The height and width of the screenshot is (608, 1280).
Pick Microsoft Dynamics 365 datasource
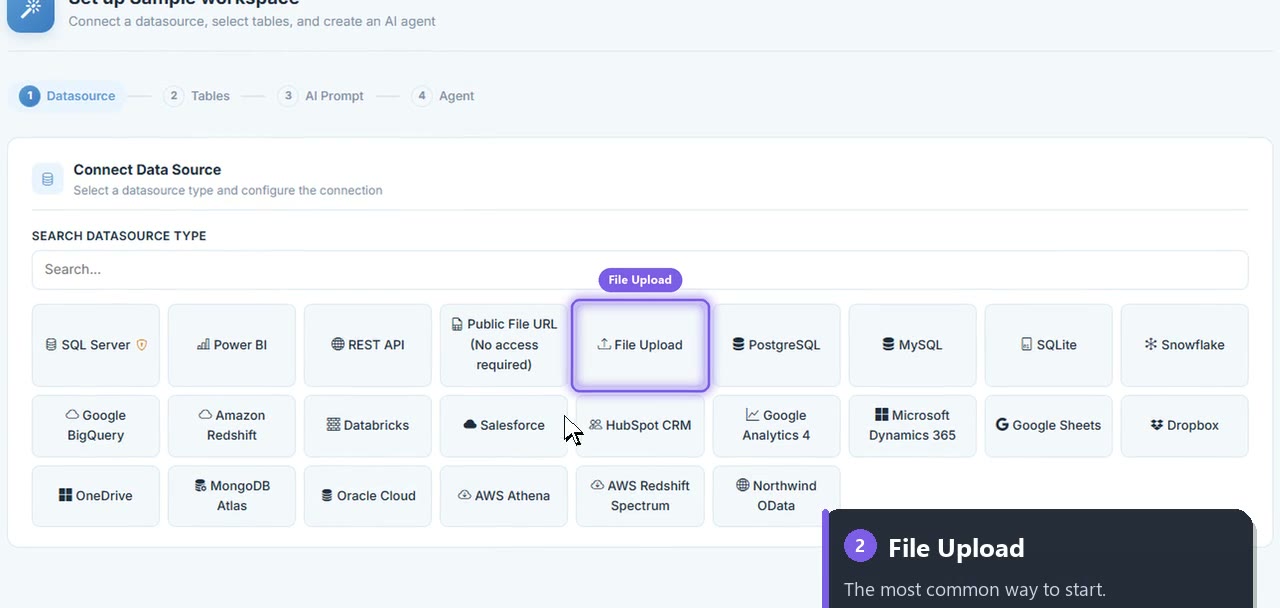912,425
